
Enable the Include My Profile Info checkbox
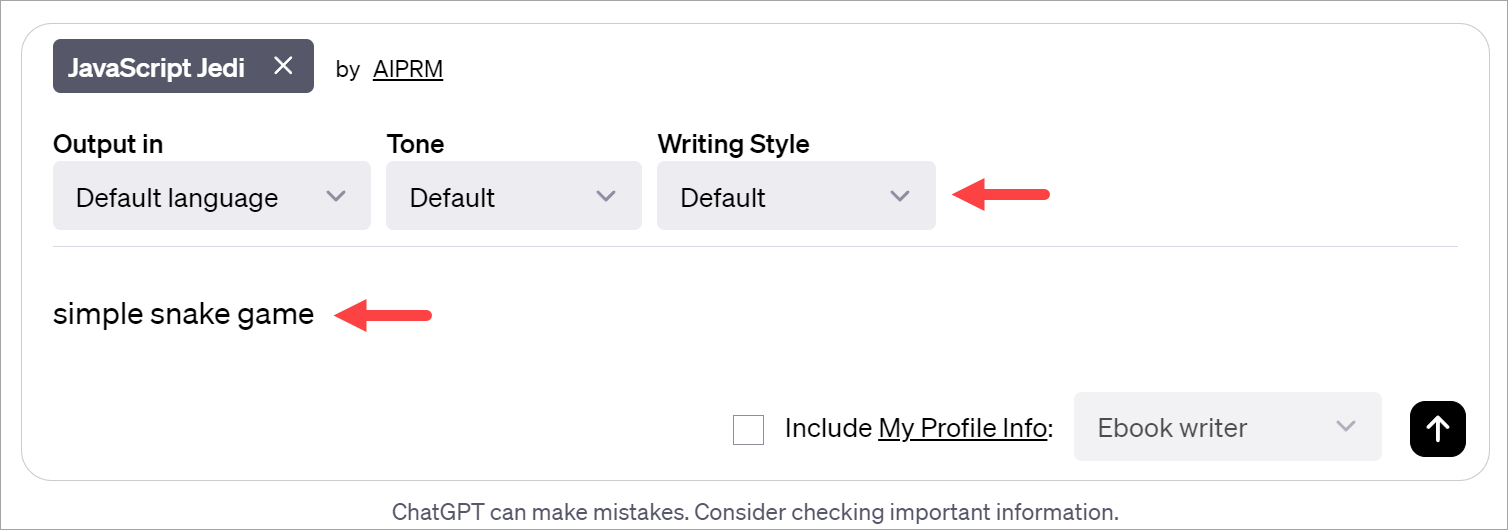(x=748, y=430)
